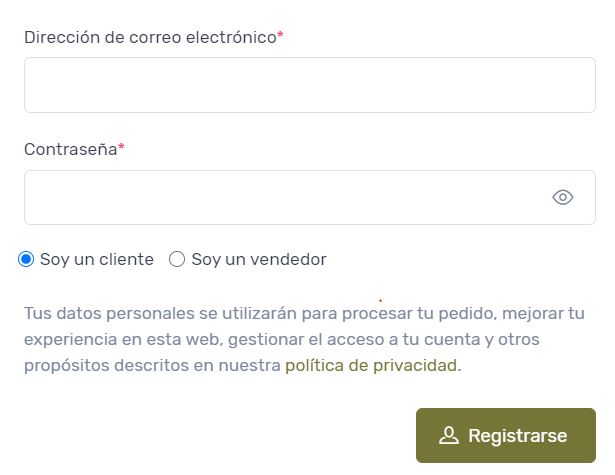This screenshot has height=475, width=615.
Task: Focus the email address input field
Action: tap(310, 85)
